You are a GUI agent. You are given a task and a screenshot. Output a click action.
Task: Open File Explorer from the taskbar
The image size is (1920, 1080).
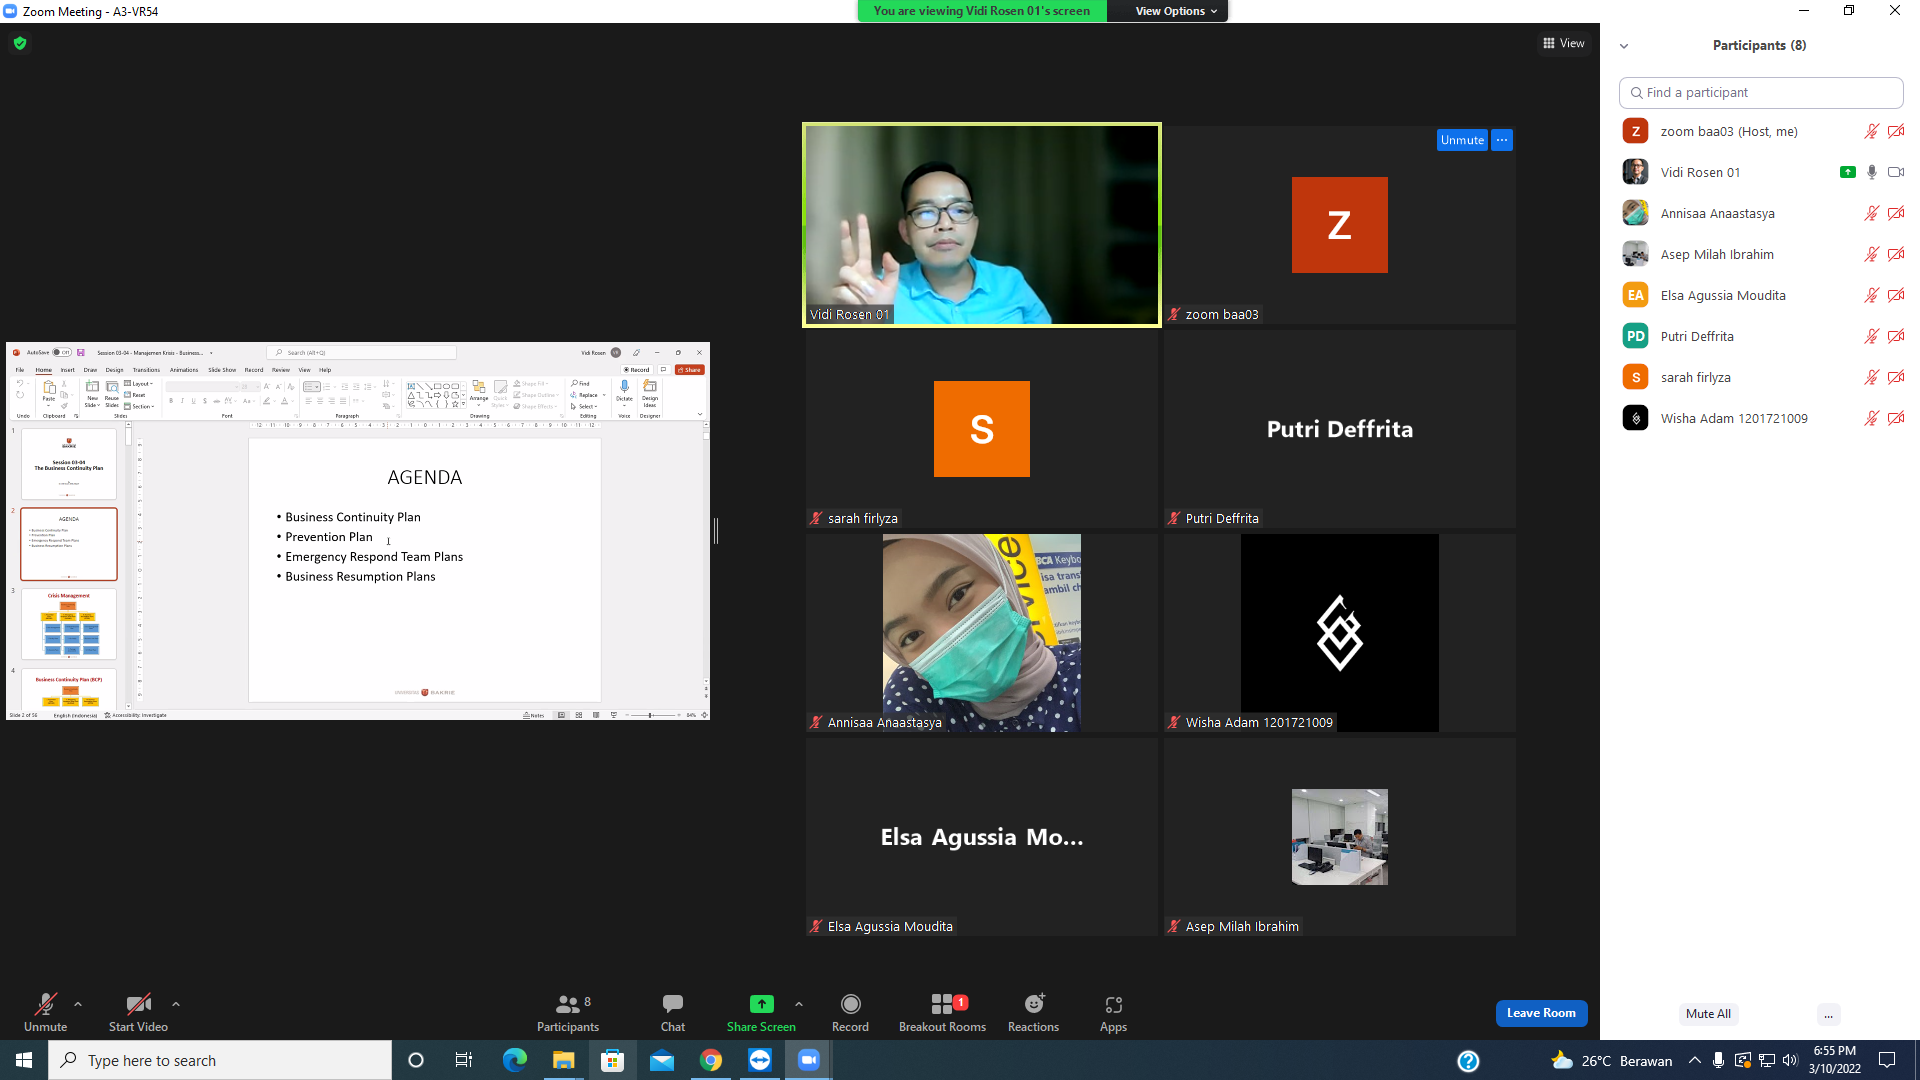pyautogui.click(x=563, y=1060)
